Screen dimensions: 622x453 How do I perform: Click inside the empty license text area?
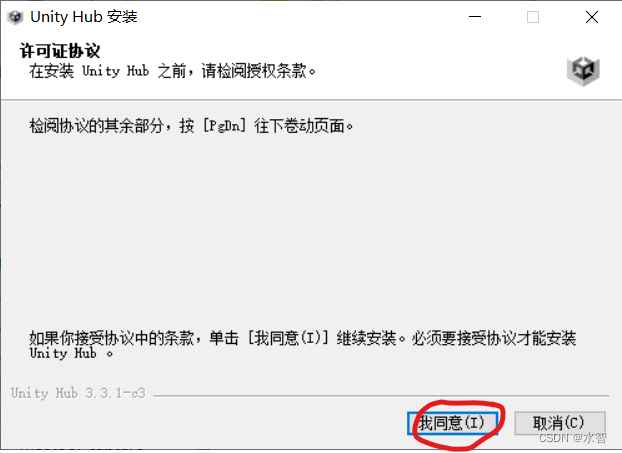click(309, 226)
